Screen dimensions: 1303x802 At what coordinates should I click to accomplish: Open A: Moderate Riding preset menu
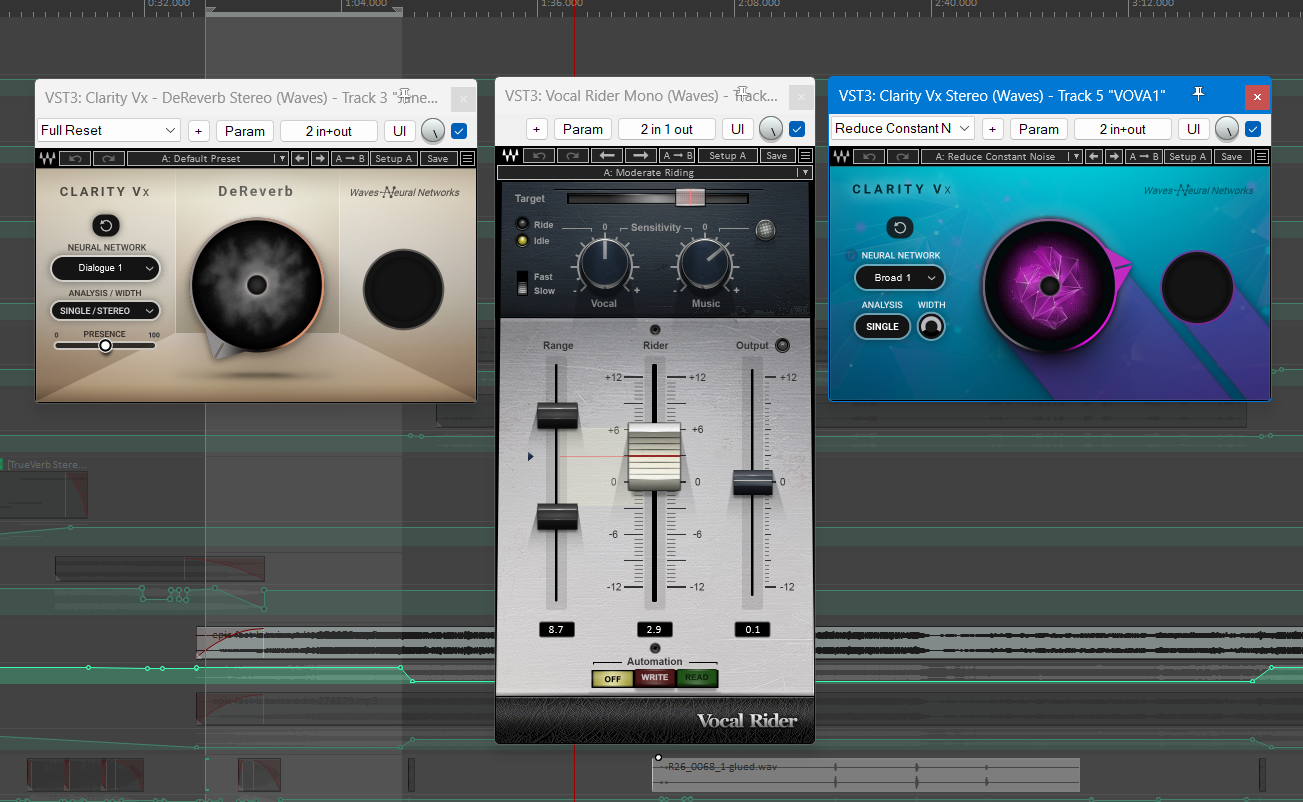click(655, 172)
